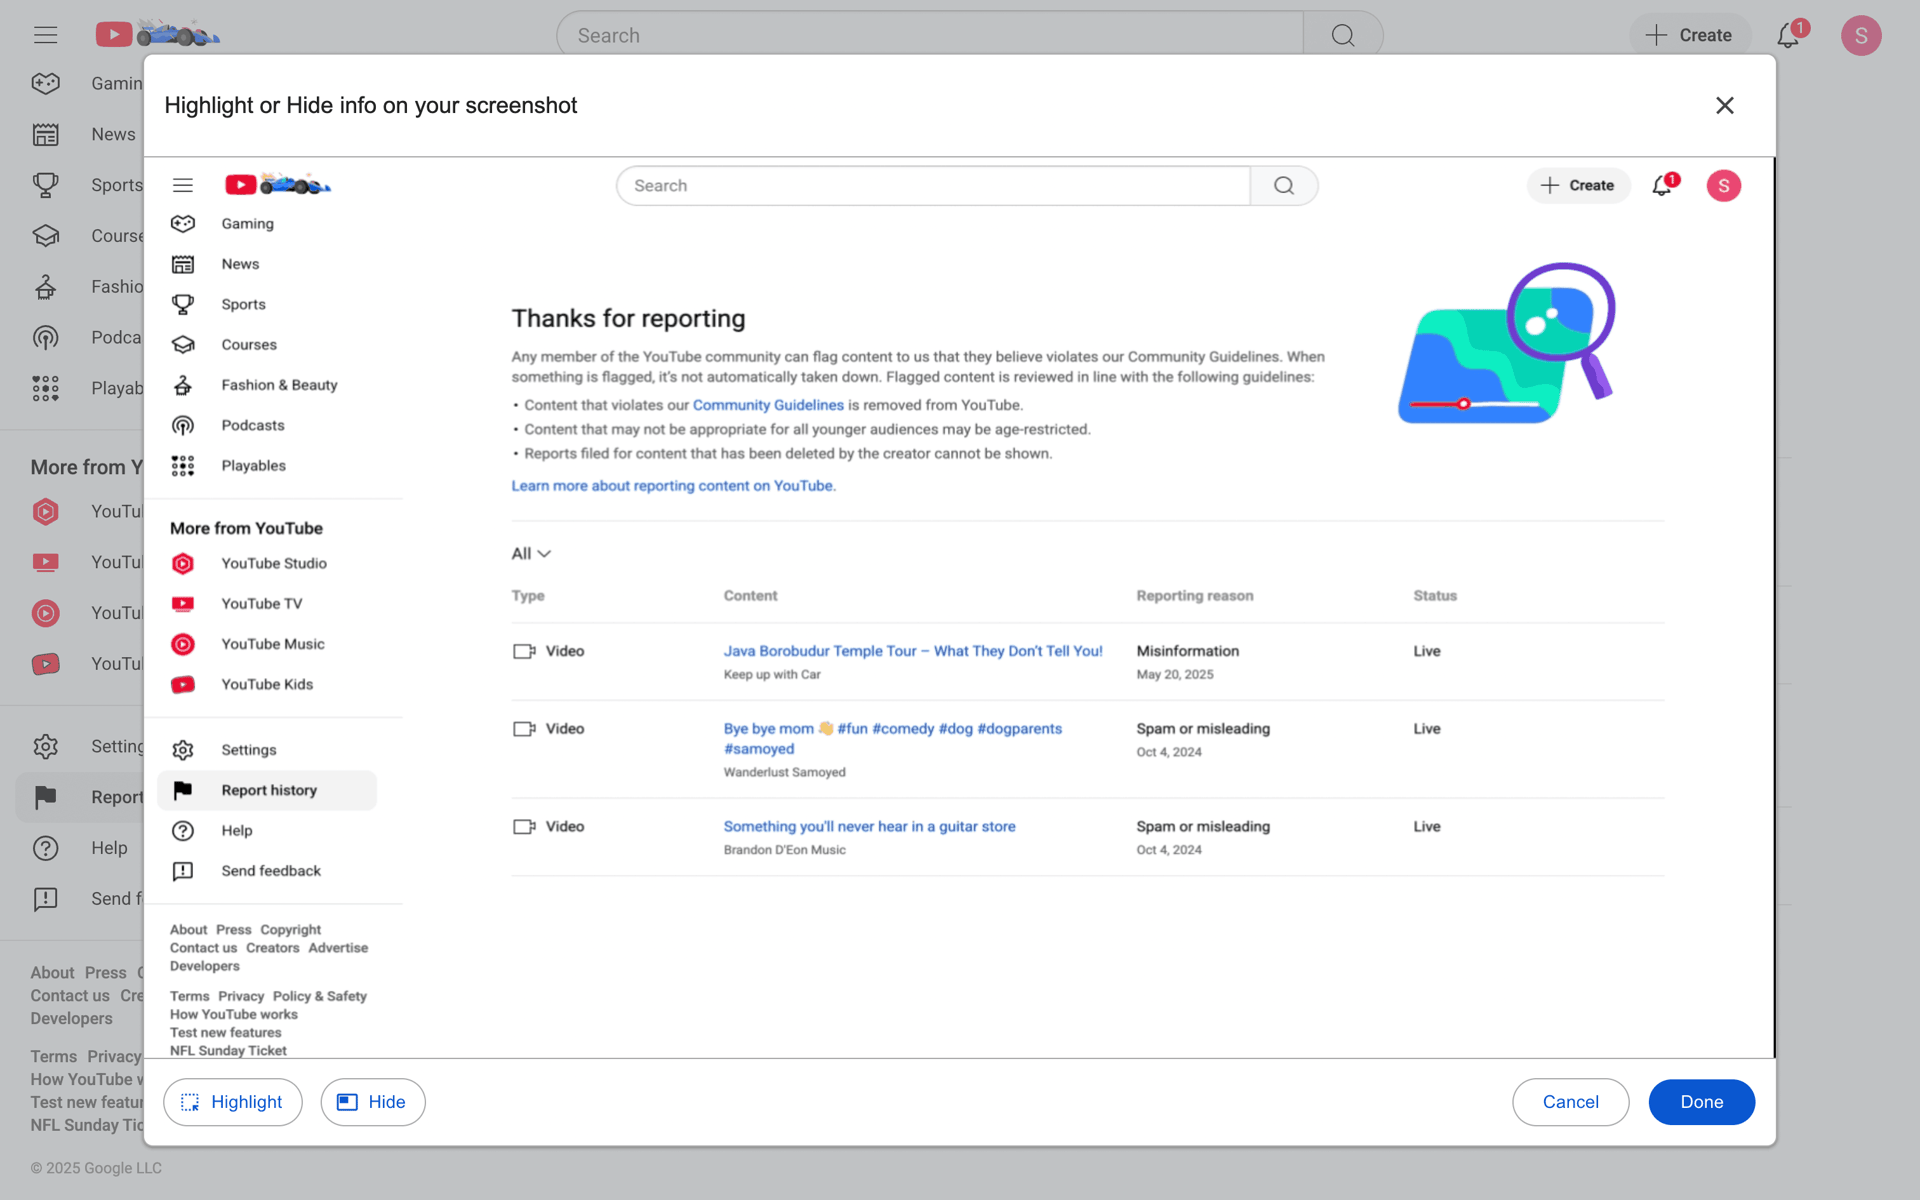1920x1200 pixels.
Task: Click the Report history flag icon in preview
Action: click(183, 790)
